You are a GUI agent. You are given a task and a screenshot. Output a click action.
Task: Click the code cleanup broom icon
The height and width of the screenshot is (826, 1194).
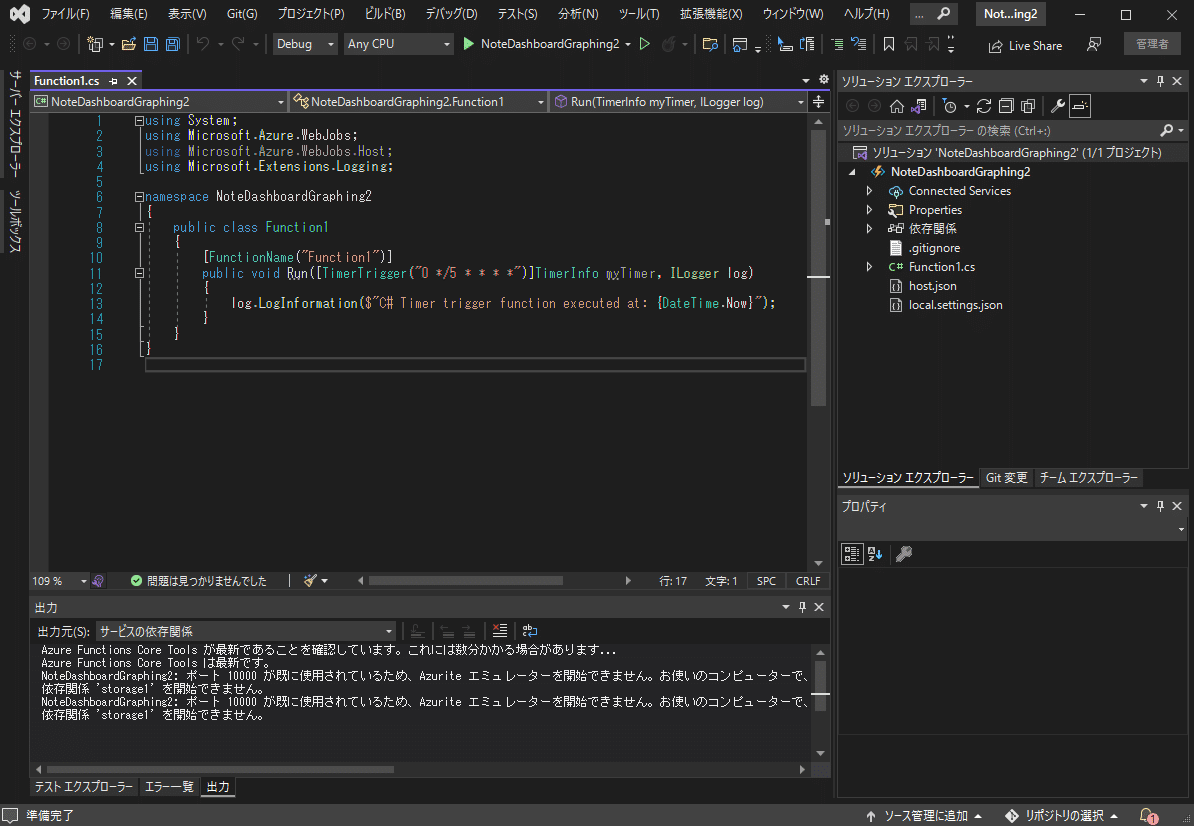(310, 581)
